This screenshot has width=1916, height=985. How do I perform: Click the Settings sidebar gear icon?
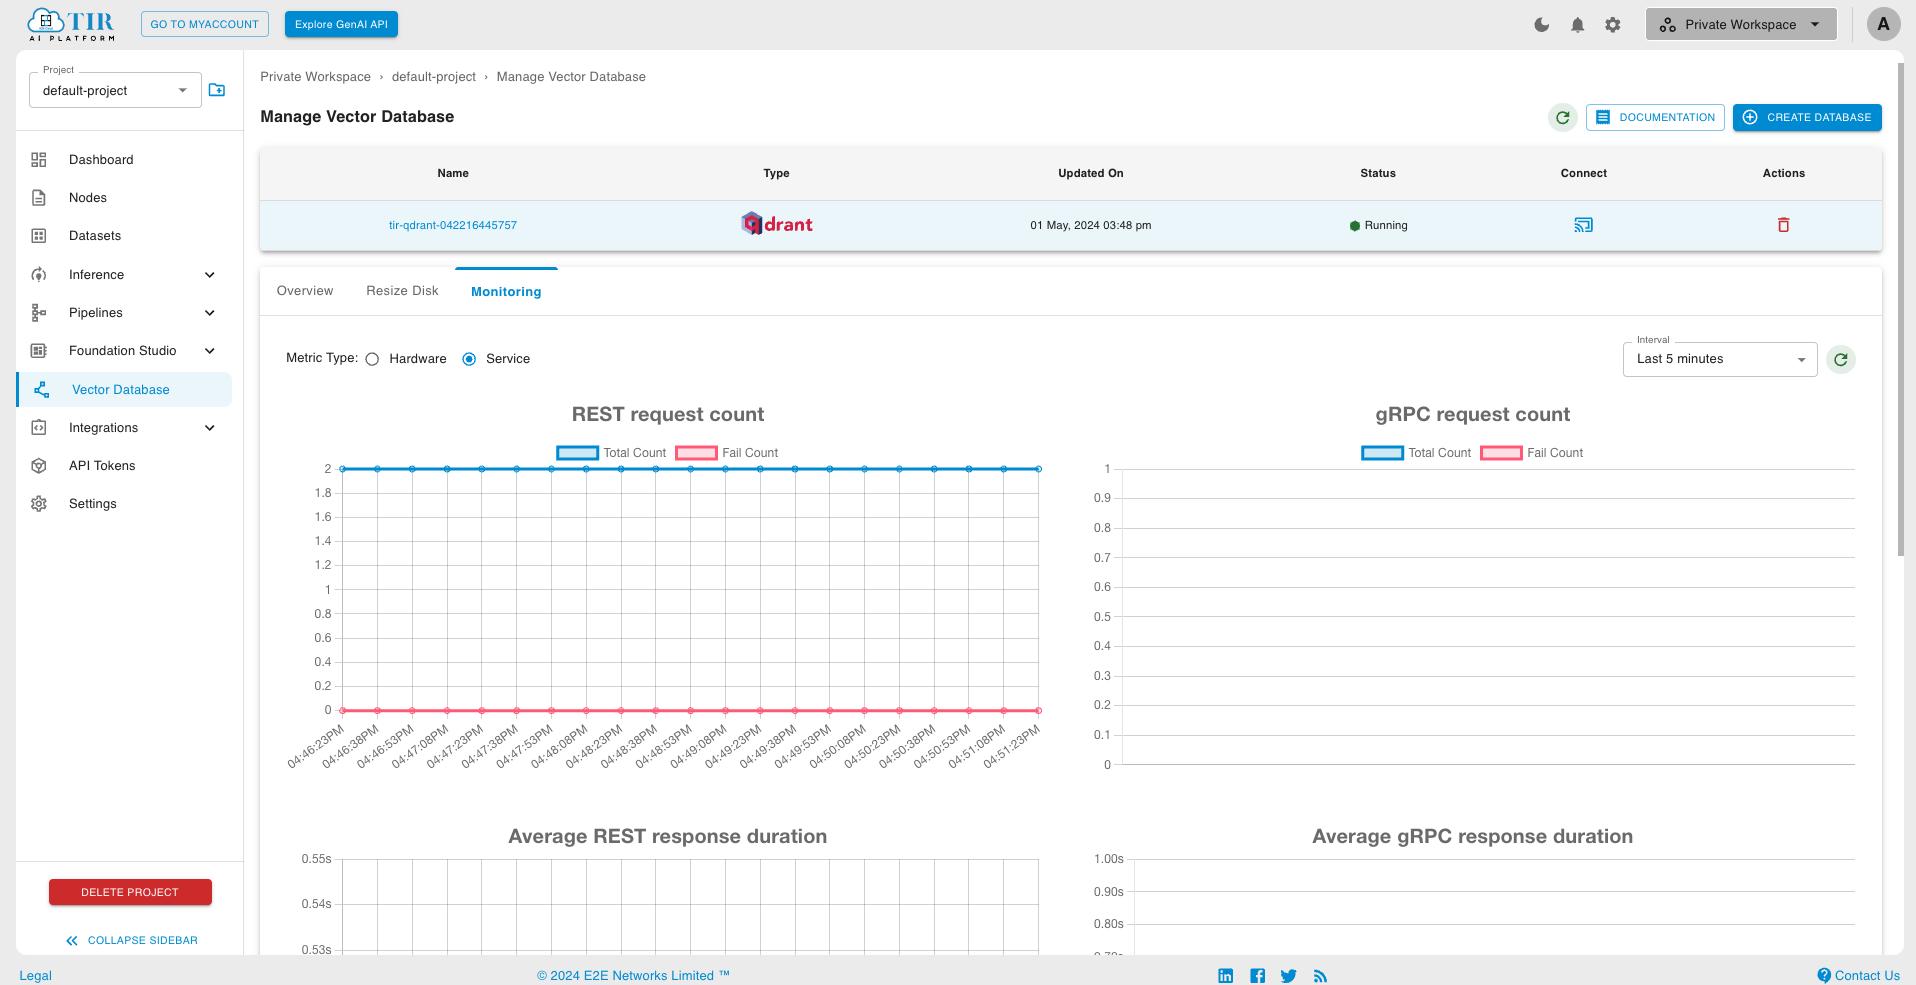click(39, 504)
